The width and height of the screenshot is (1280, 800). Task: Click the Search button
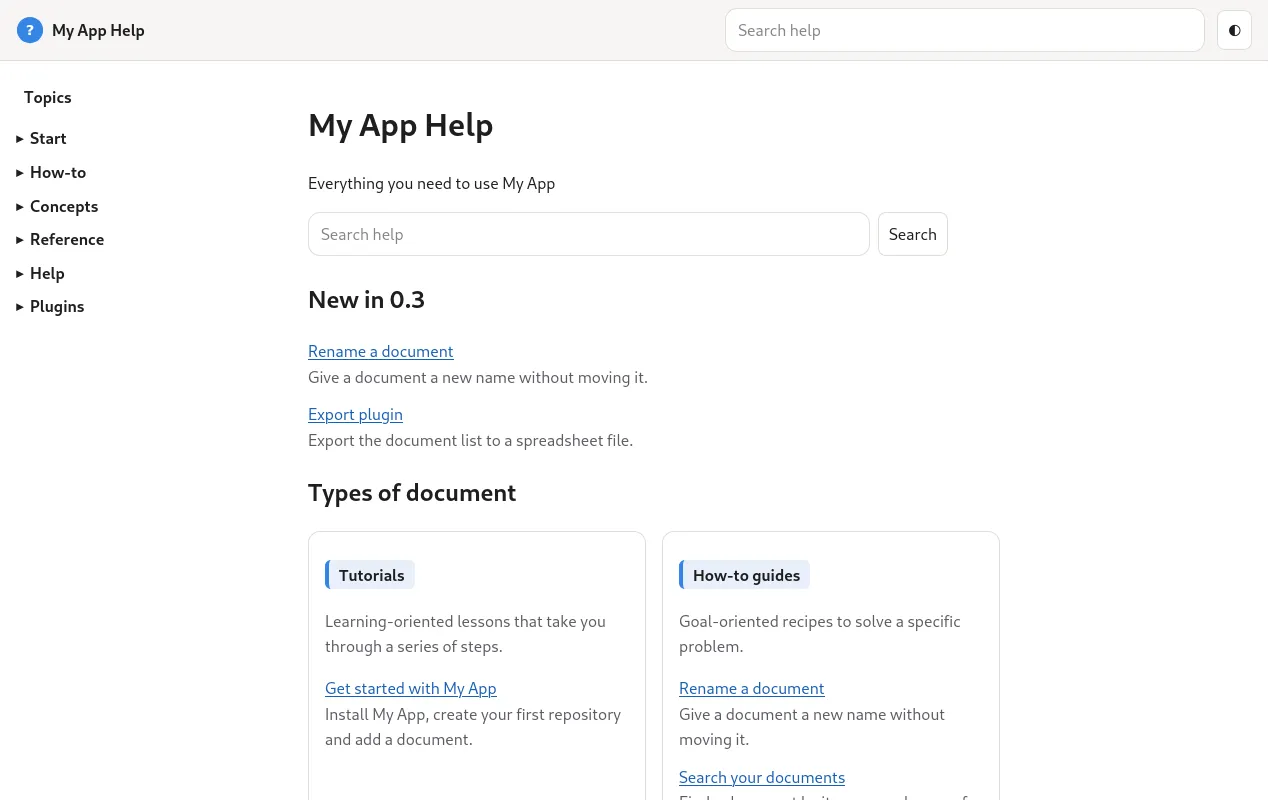pyautogui.click(x=912, y=234)
